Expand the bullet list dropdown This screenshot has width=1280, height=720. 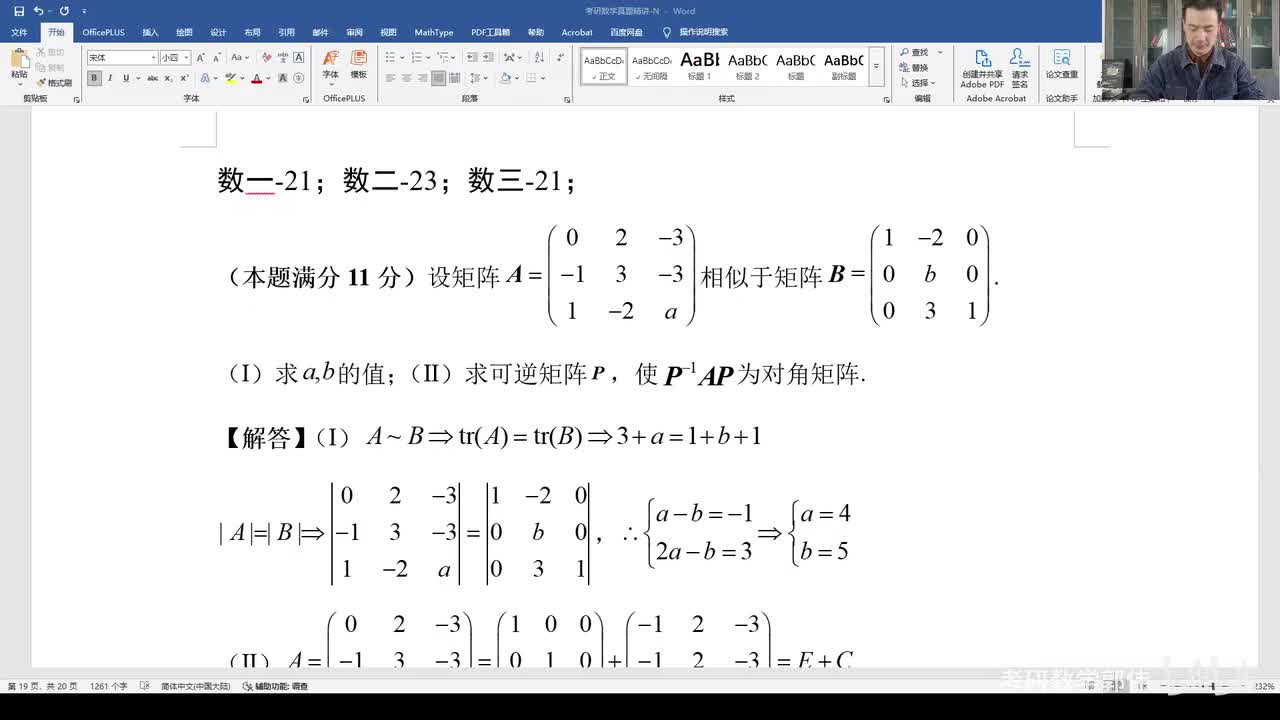point(402,58)
